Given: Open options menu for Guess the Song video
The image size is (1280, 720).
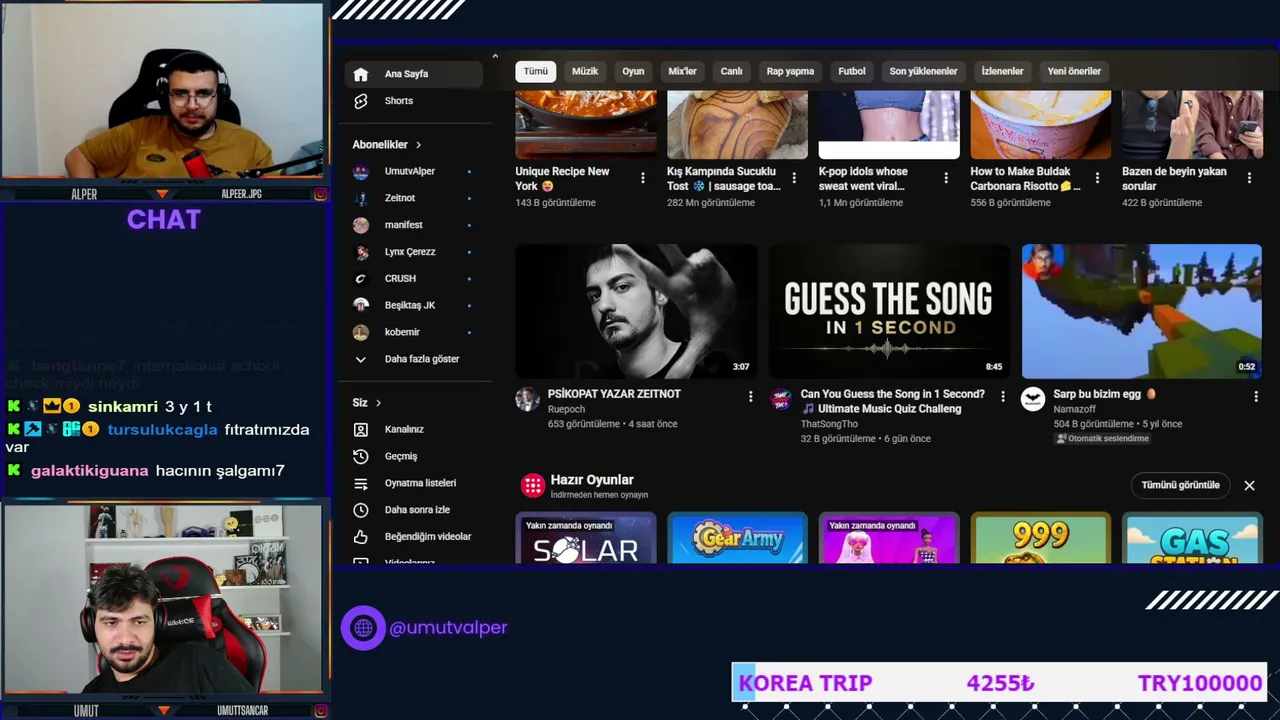Looking at the screenshot, I should point(1003,396).
